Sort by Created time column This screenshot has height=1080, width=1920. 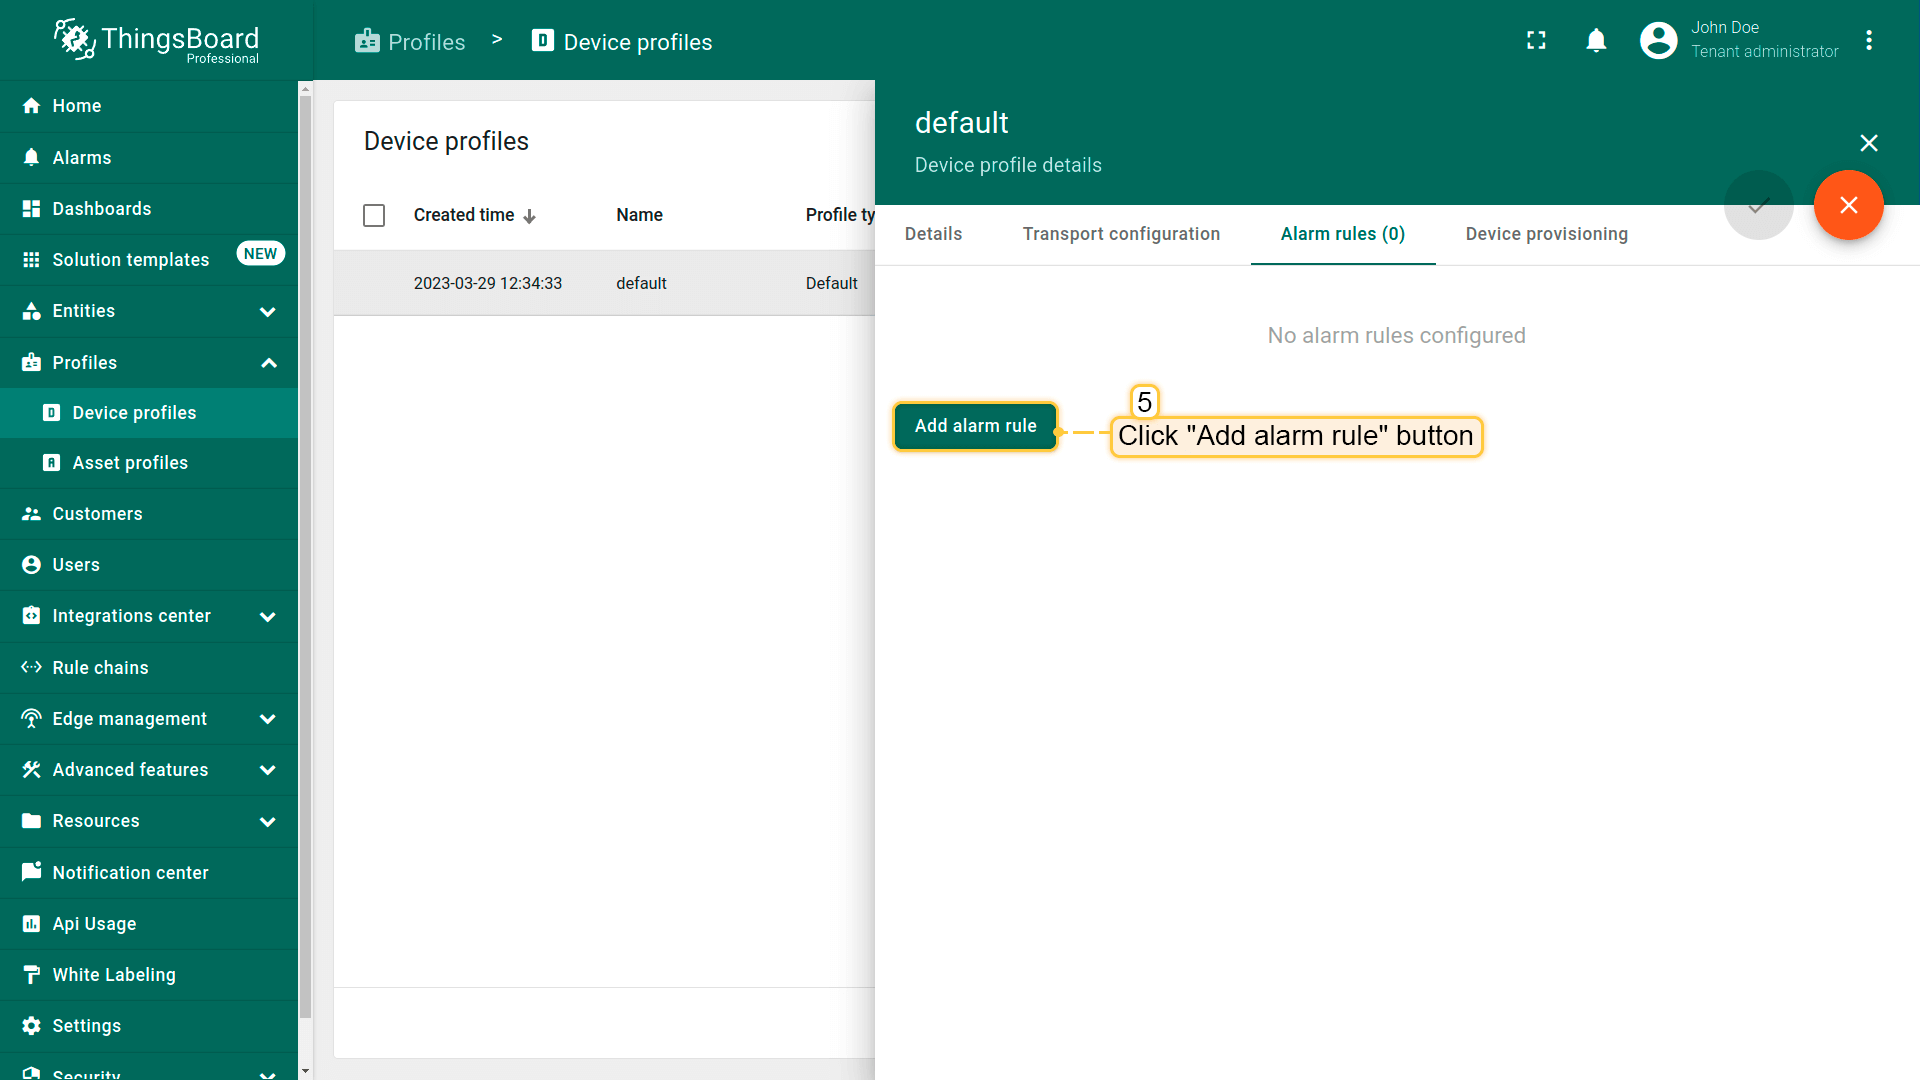click(464, 215)
